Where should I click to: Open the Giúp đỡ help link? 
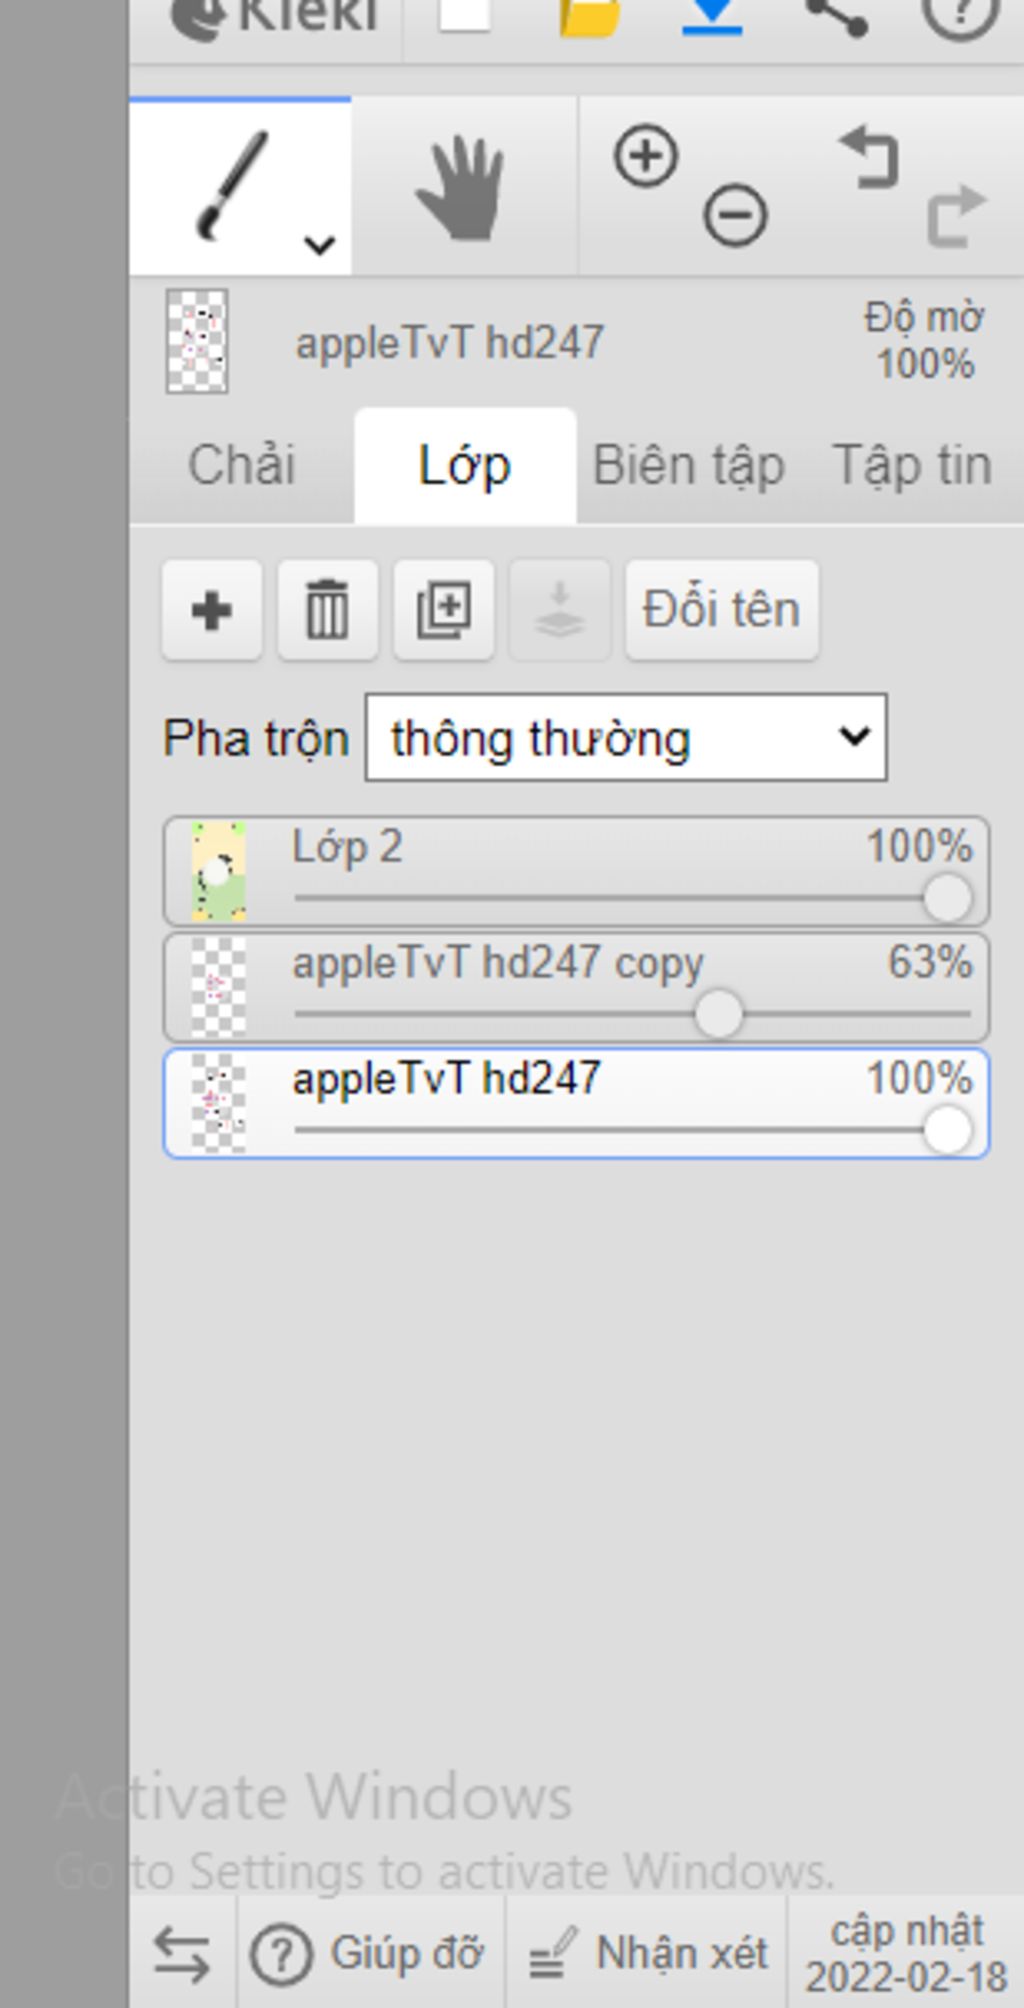[x=368, y=1953]
